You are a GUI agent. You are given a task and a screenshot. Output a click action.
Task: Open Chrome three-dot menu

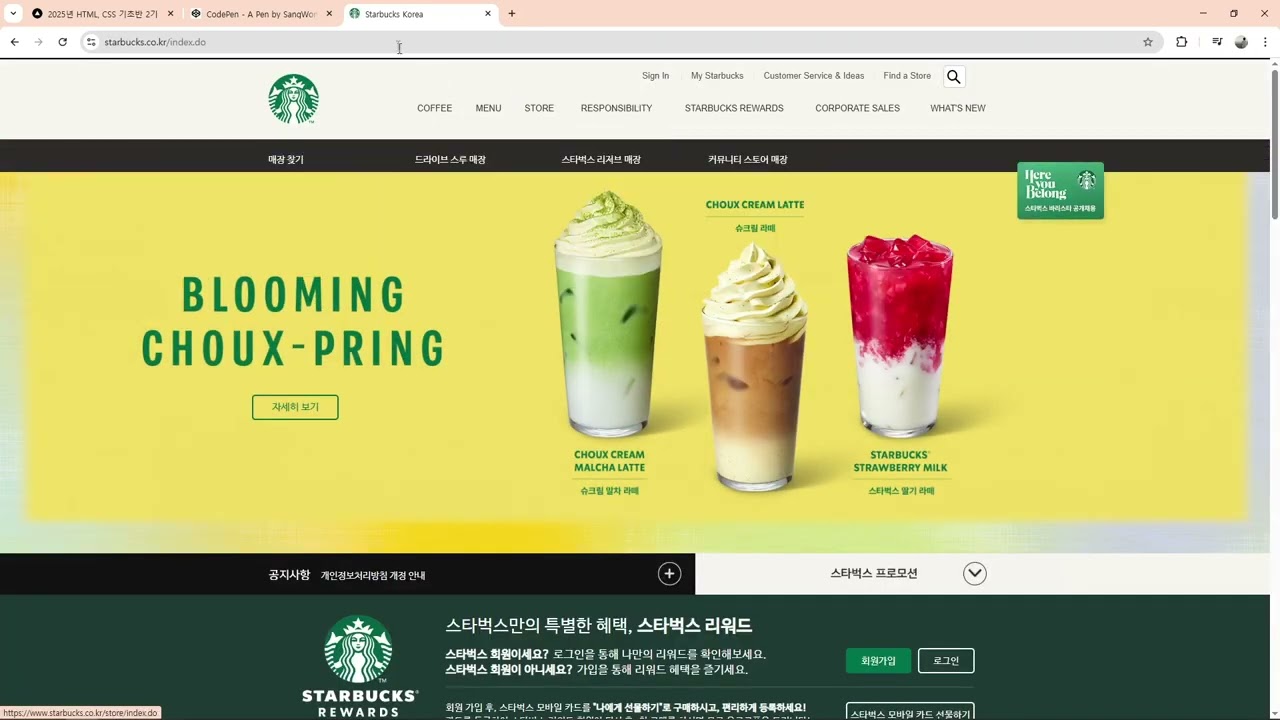click(x=1265, y=42)
